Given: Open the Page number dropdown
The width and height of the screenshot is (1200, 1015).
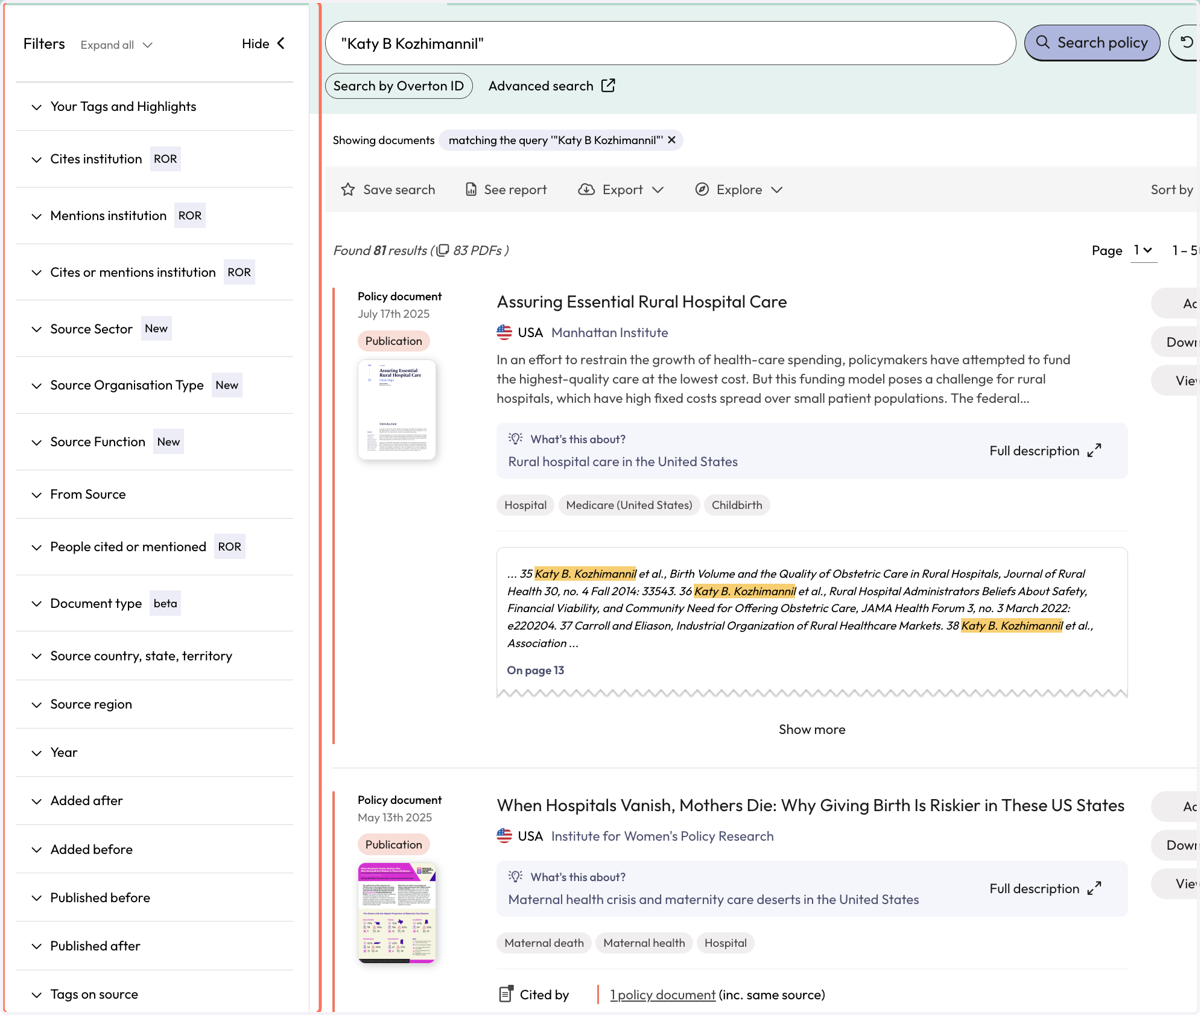Looking at the screenshot, I should tap(1143, 250).
